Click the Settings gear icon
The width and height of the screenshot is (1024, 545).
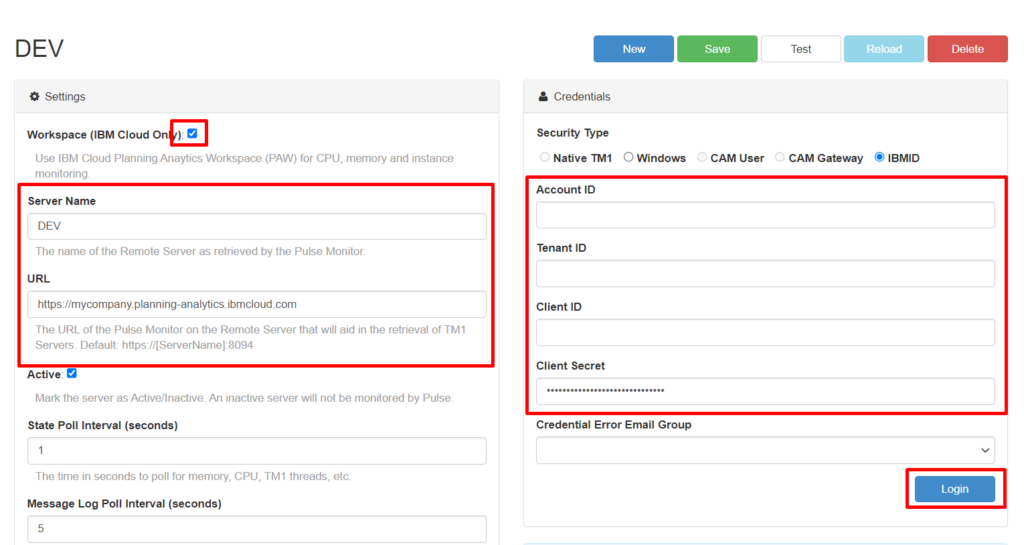(34, 97)
